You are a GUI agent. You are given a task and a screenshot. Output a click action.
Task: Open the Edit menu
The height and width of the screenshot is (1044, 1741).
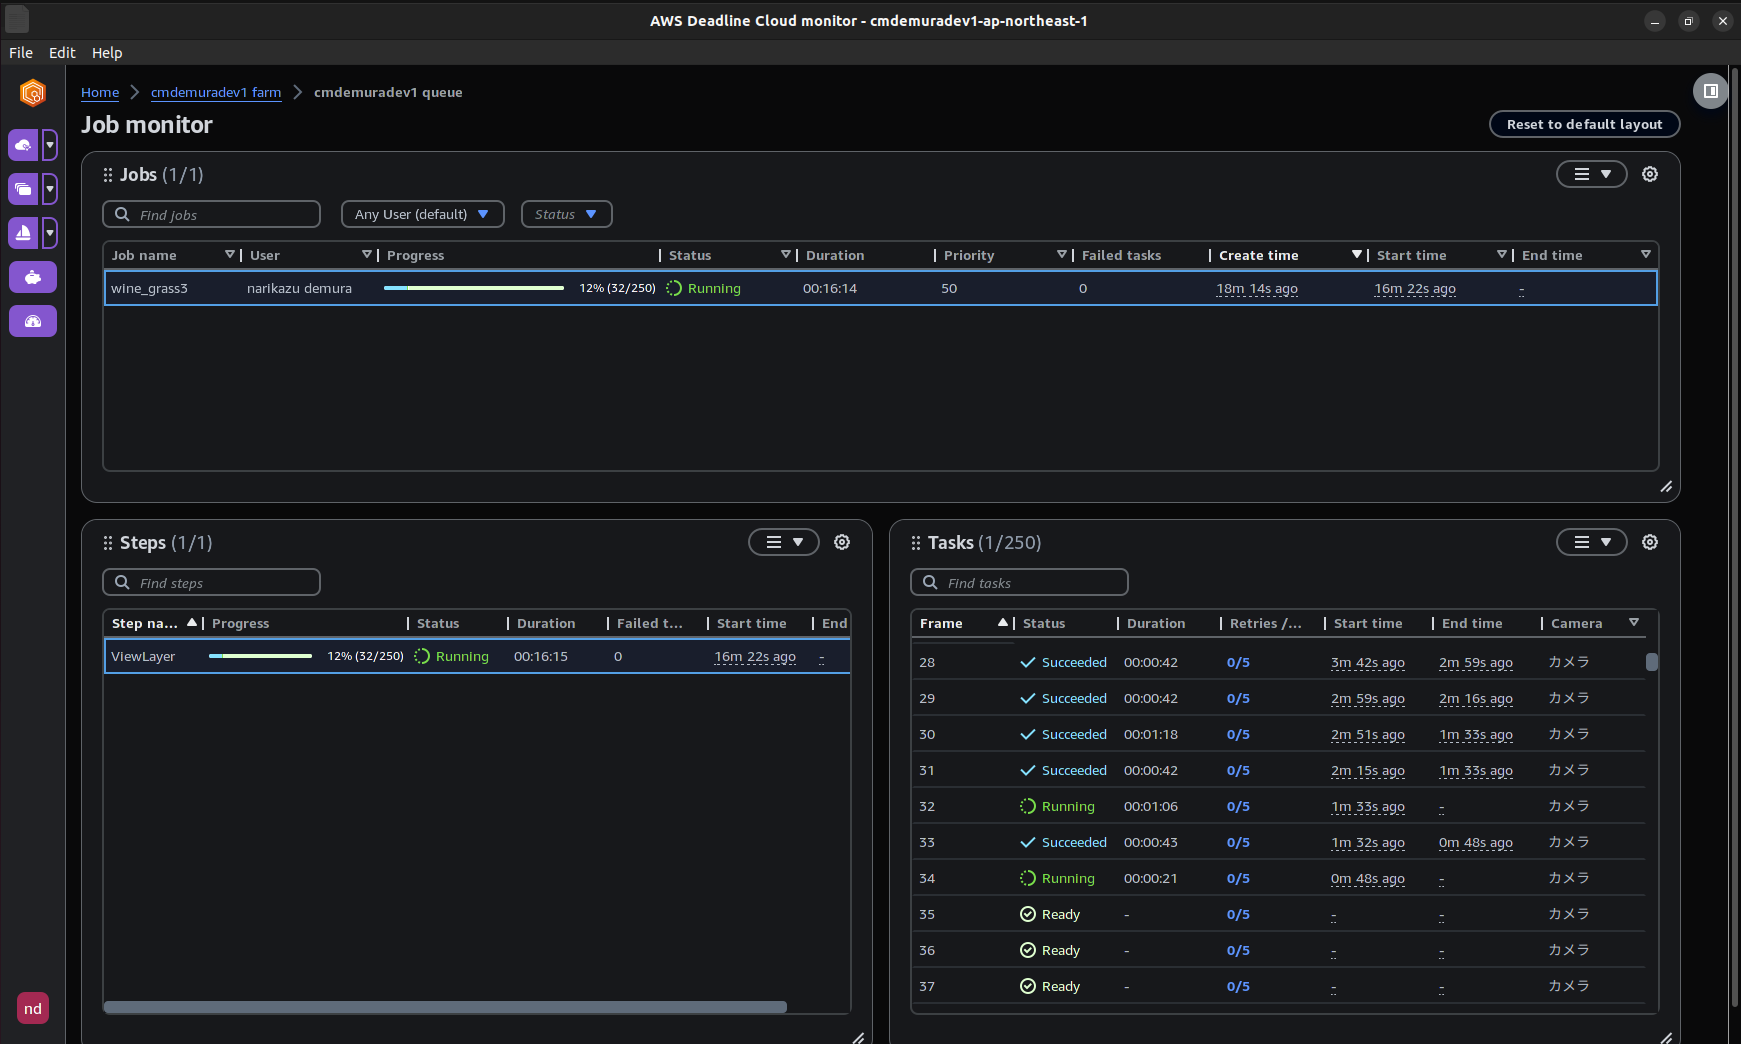point(62,53)
